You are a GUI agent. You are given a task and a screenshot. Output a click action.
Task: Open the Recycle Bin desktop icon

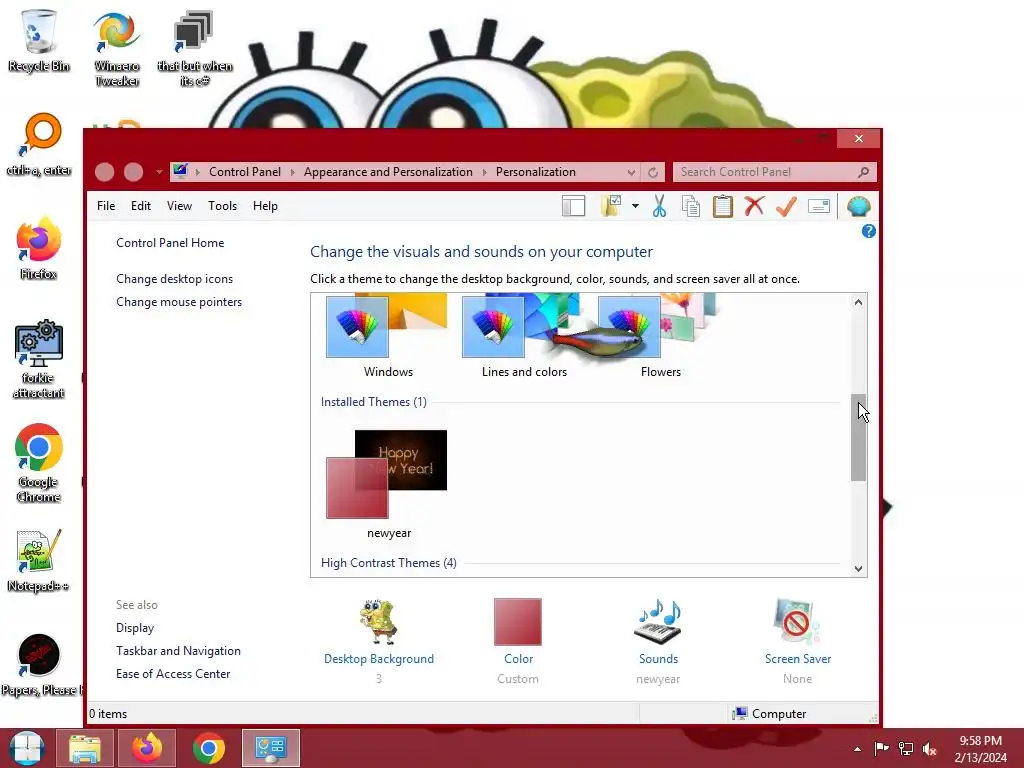39,40
